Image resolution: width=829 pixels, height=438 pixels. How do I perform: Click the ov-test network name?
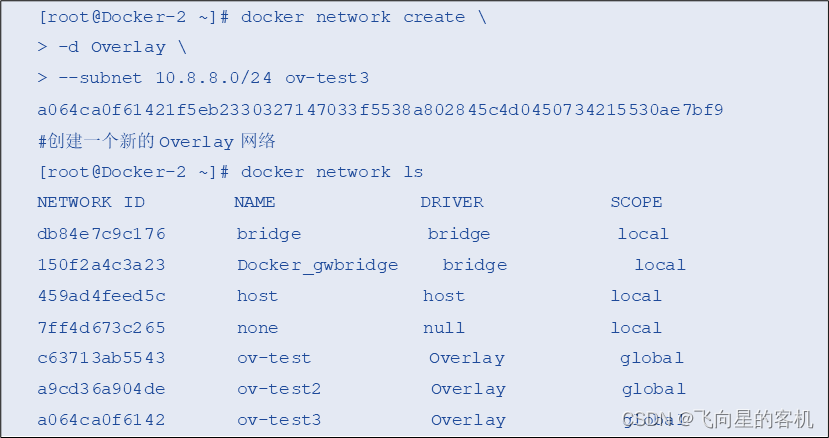pyautogui.click(x=274, y=358)
